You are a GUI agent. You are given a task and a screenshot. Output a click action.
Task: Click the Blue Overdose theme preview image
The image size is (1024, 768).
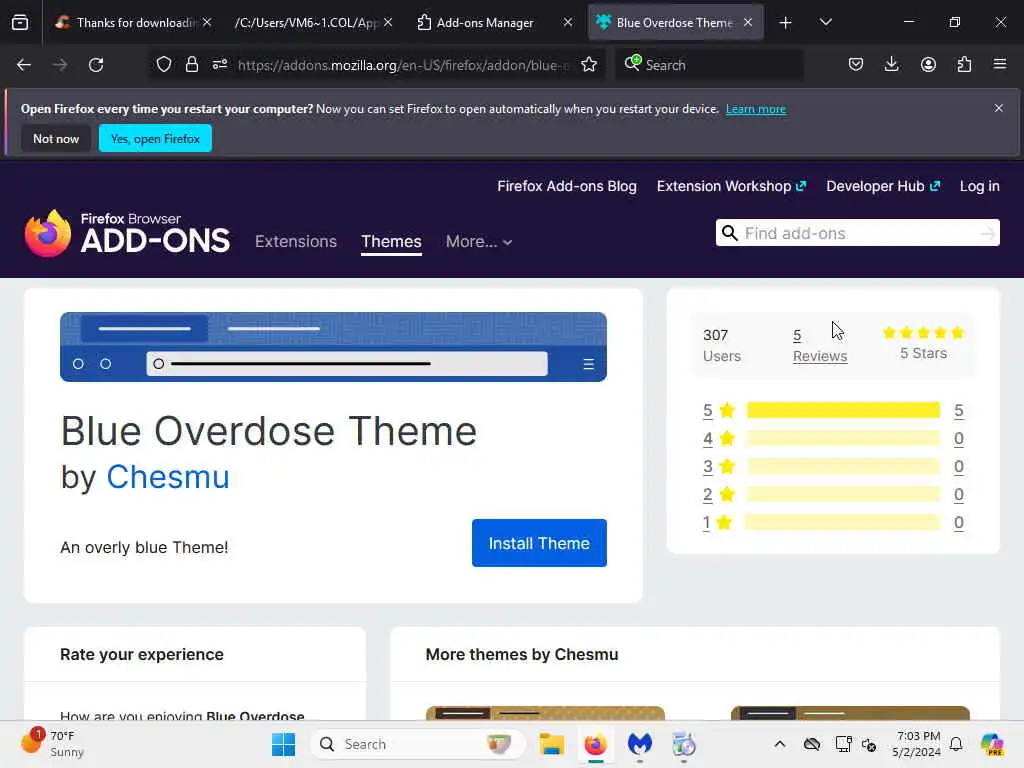click(x=333, y=347)
